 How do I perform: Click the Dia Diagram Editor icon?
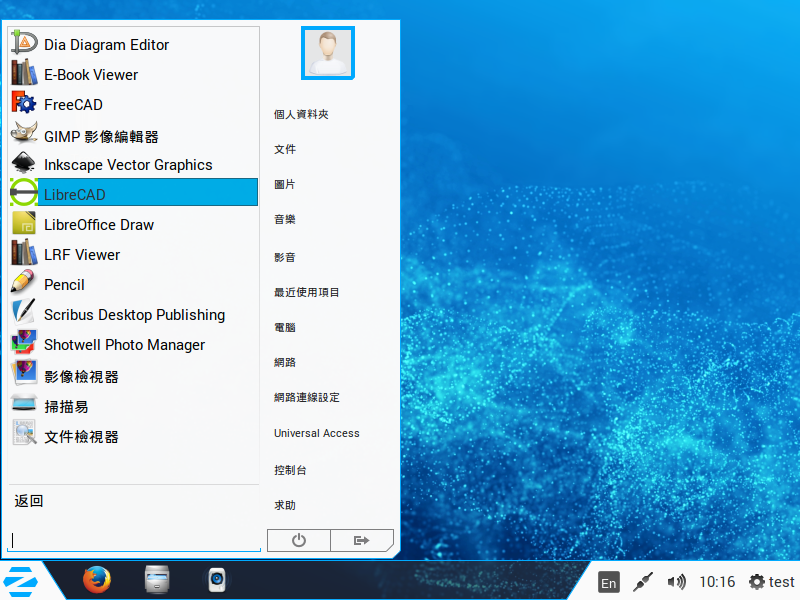24,43
